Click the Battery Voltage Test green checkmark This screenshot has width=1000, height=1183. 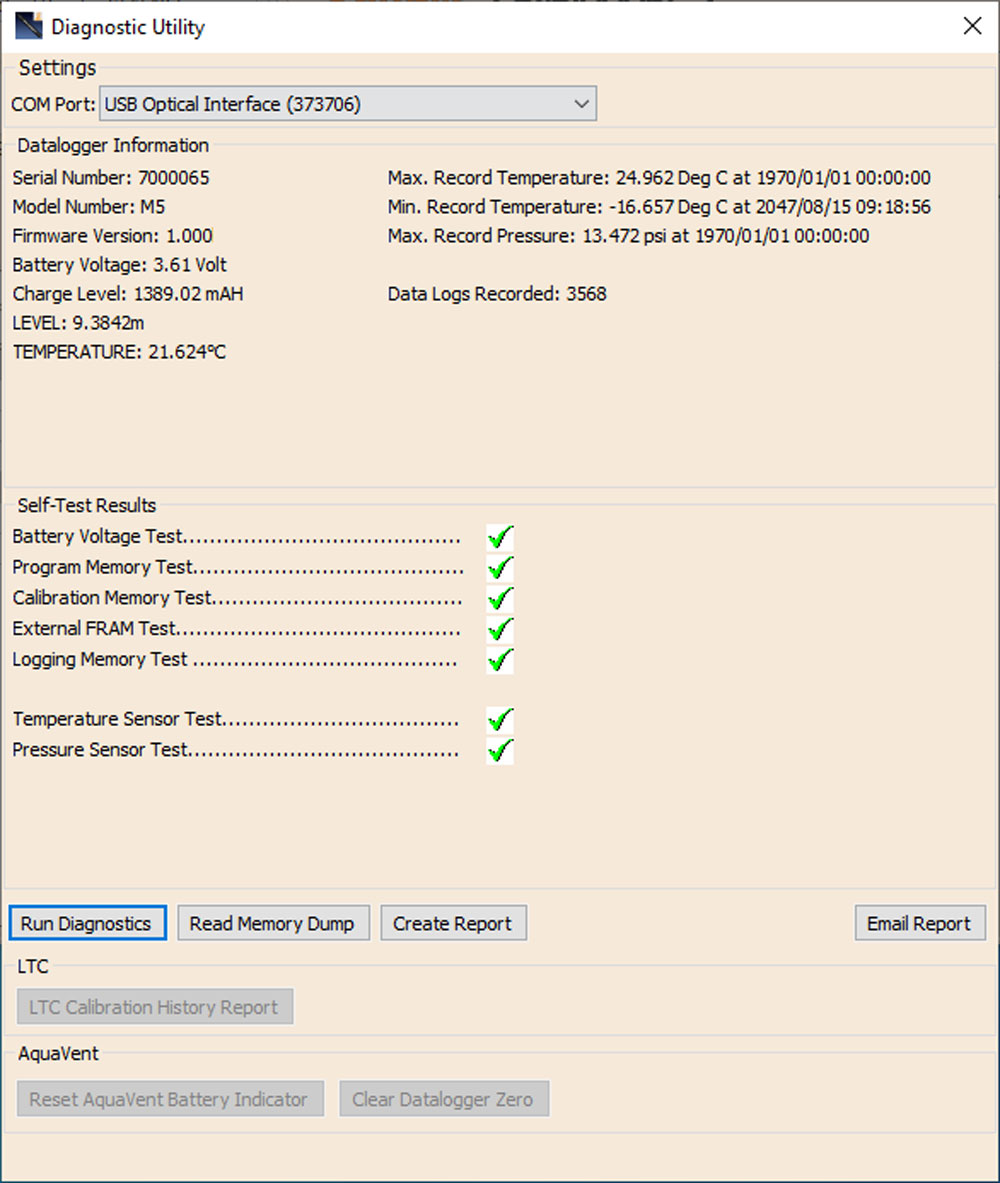click(x=499, y=537)
